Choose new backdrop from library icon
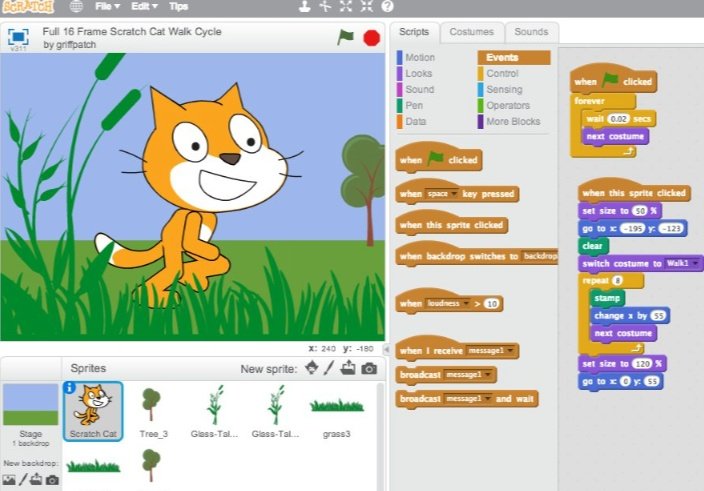This screenshot has width=704, height=491. click(x=9, y=480)
